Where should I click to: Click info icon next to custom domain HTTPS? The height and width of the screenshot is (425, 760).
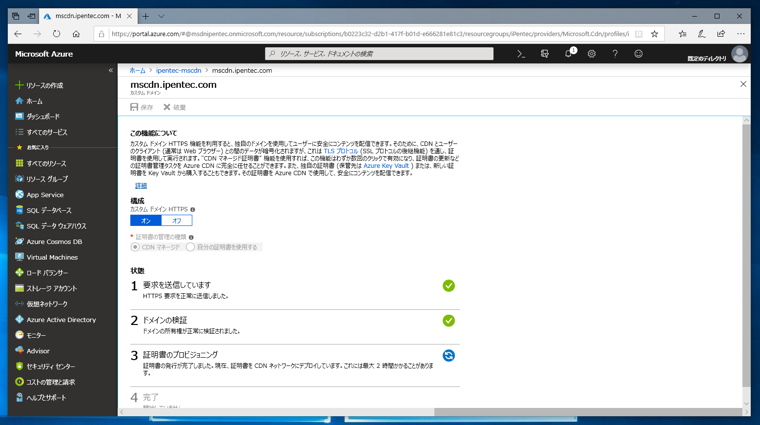tap(192, 209)
